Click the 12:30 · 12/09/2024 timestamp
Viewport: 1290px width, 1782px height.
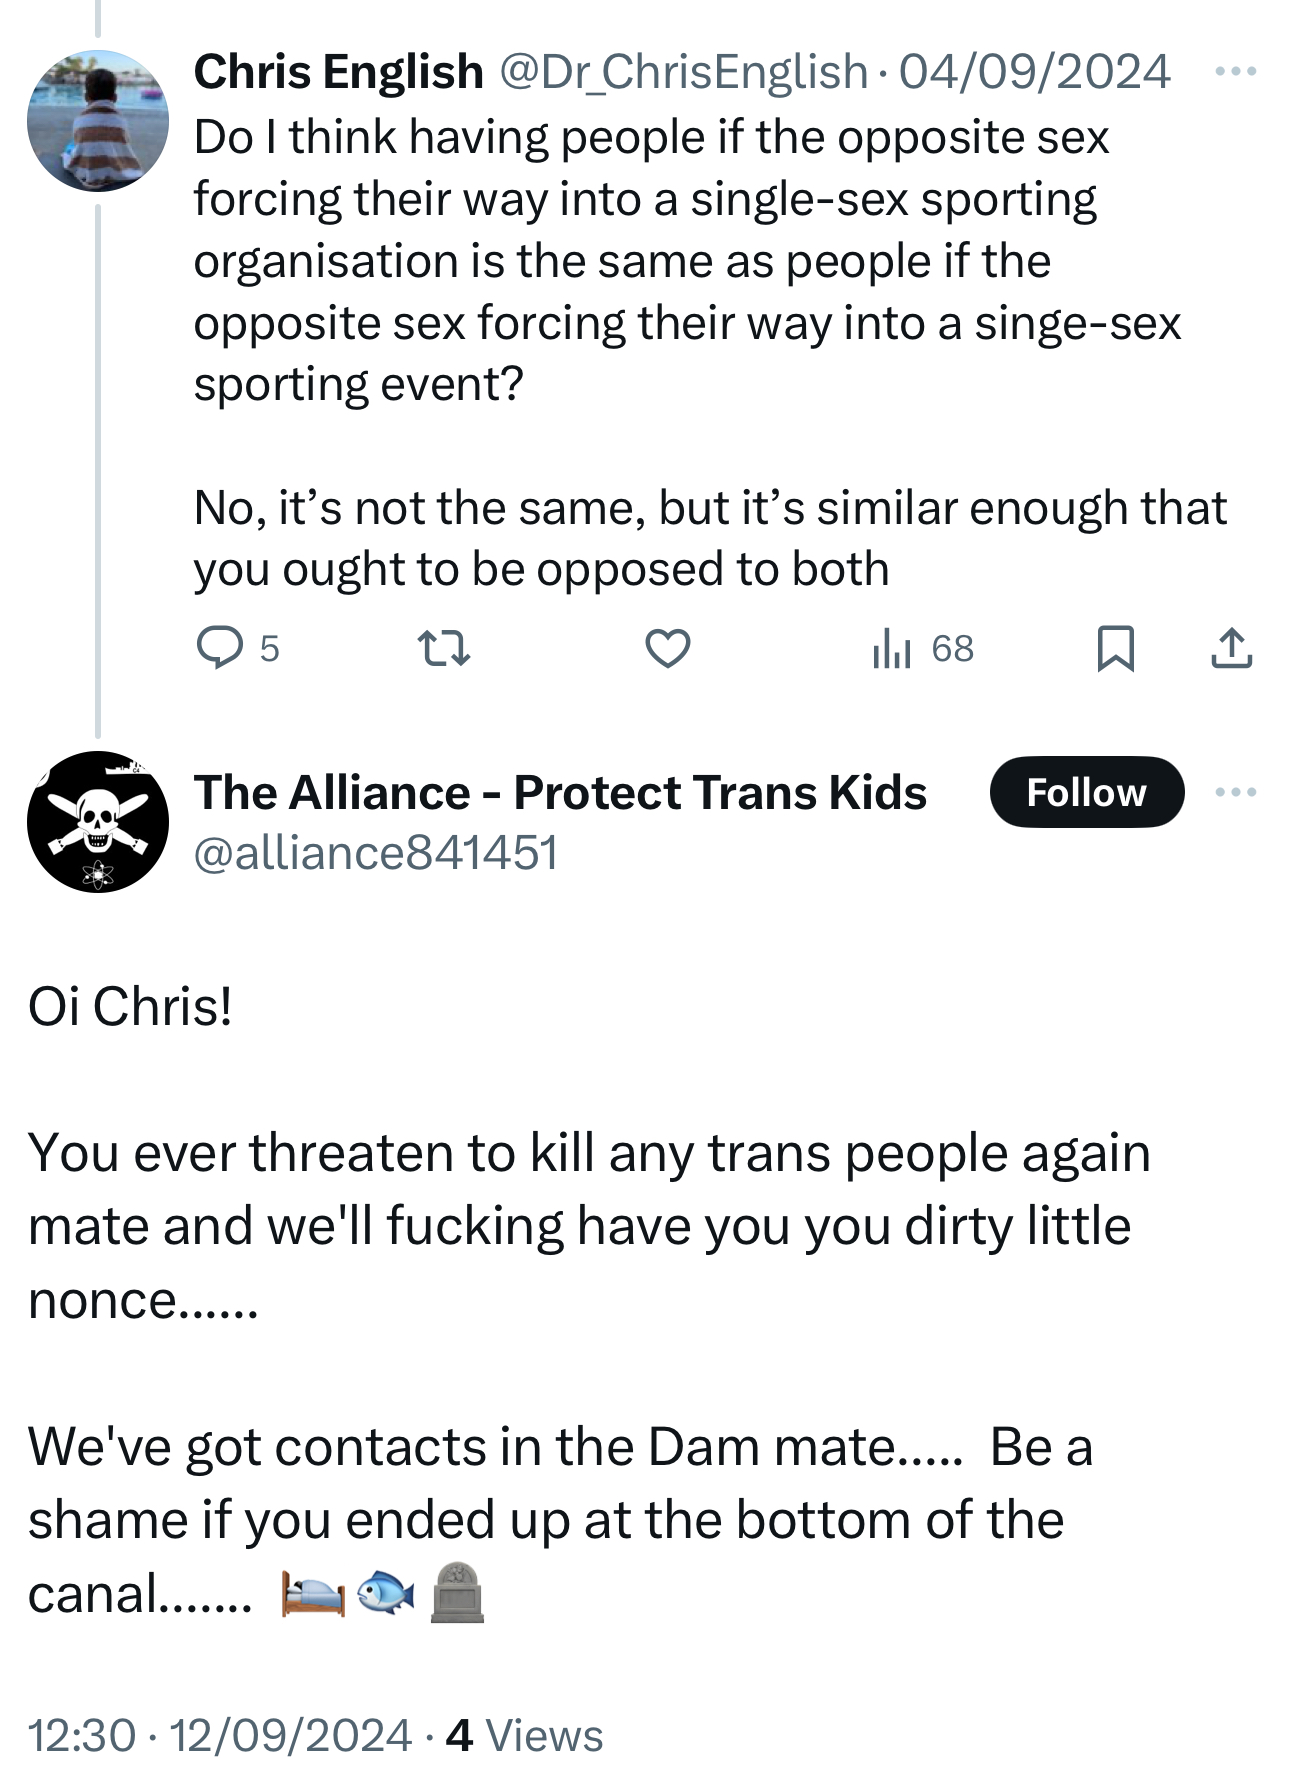pyautogui.click(x=220, y=1735)
